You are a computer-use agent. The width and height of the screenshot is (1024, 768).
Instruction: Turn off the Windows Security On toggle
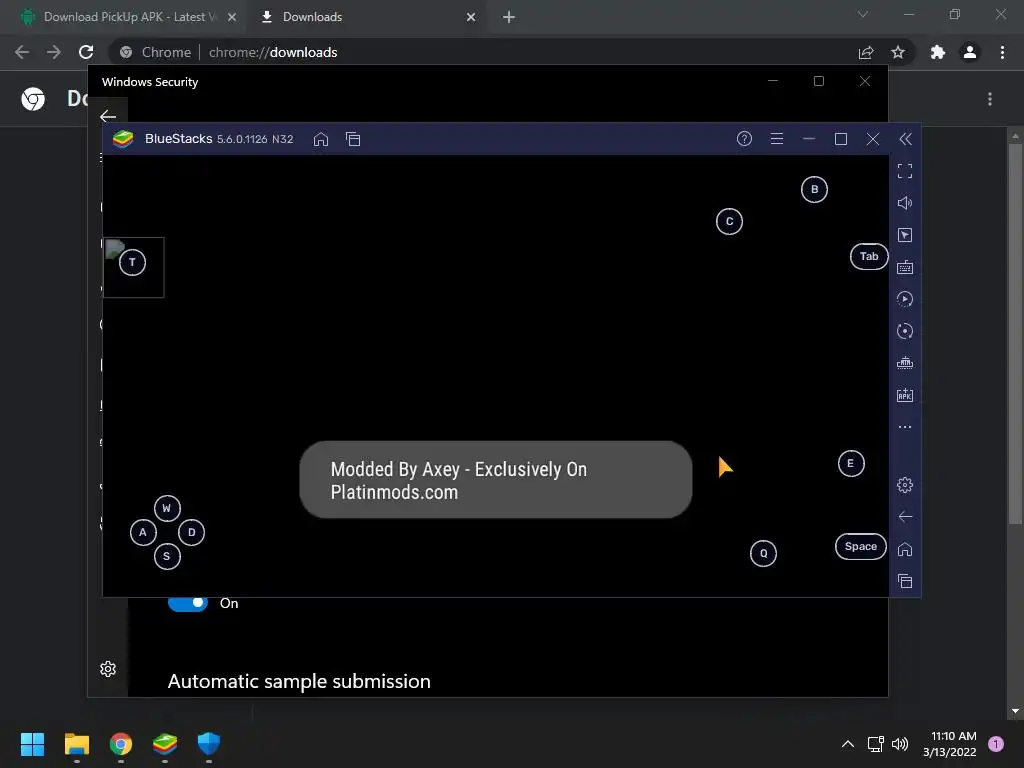(188, 603)
